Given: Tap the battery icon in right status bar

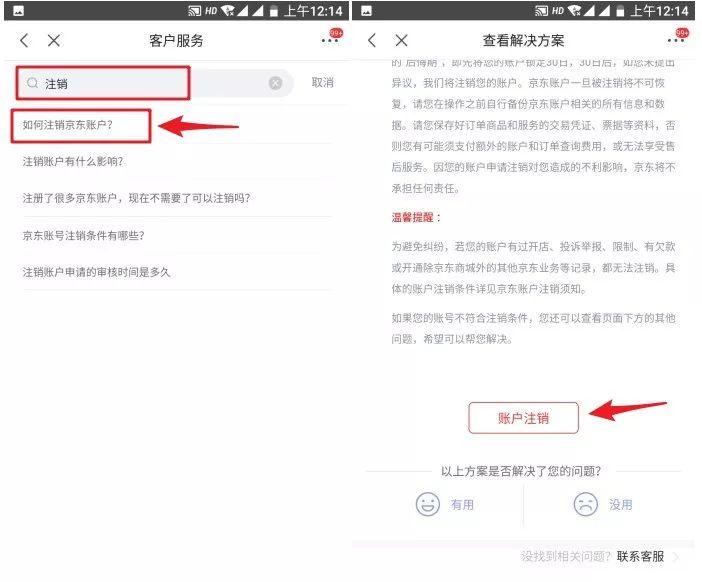Looking at the screenshot, I should [x=620, y=11].
